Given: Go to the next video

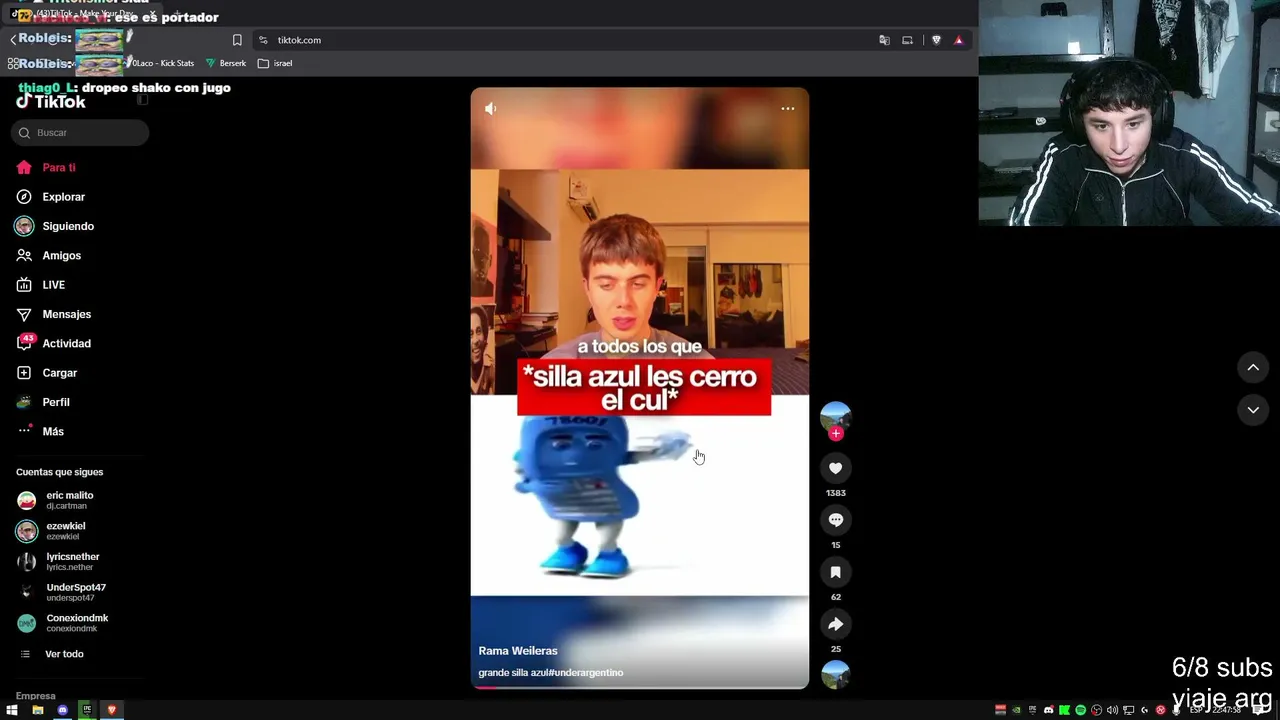Looking at the screenshot, I should click(1253, 410).
